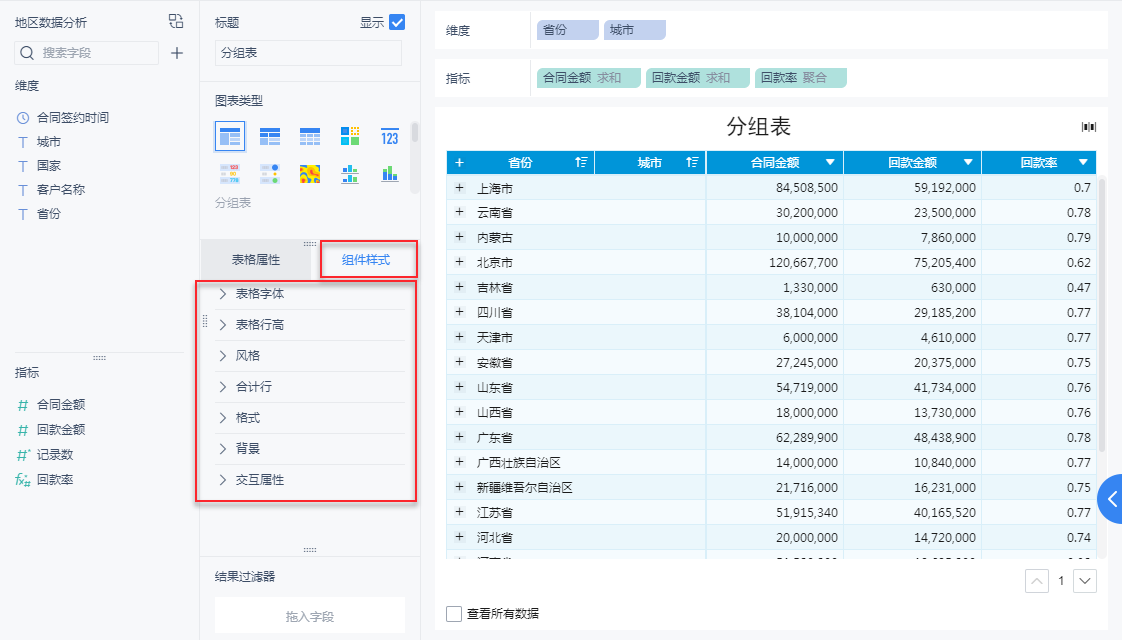Select the 回款率 indicator field in list
The image size is (1122, 640).
(x=55, y=480)
